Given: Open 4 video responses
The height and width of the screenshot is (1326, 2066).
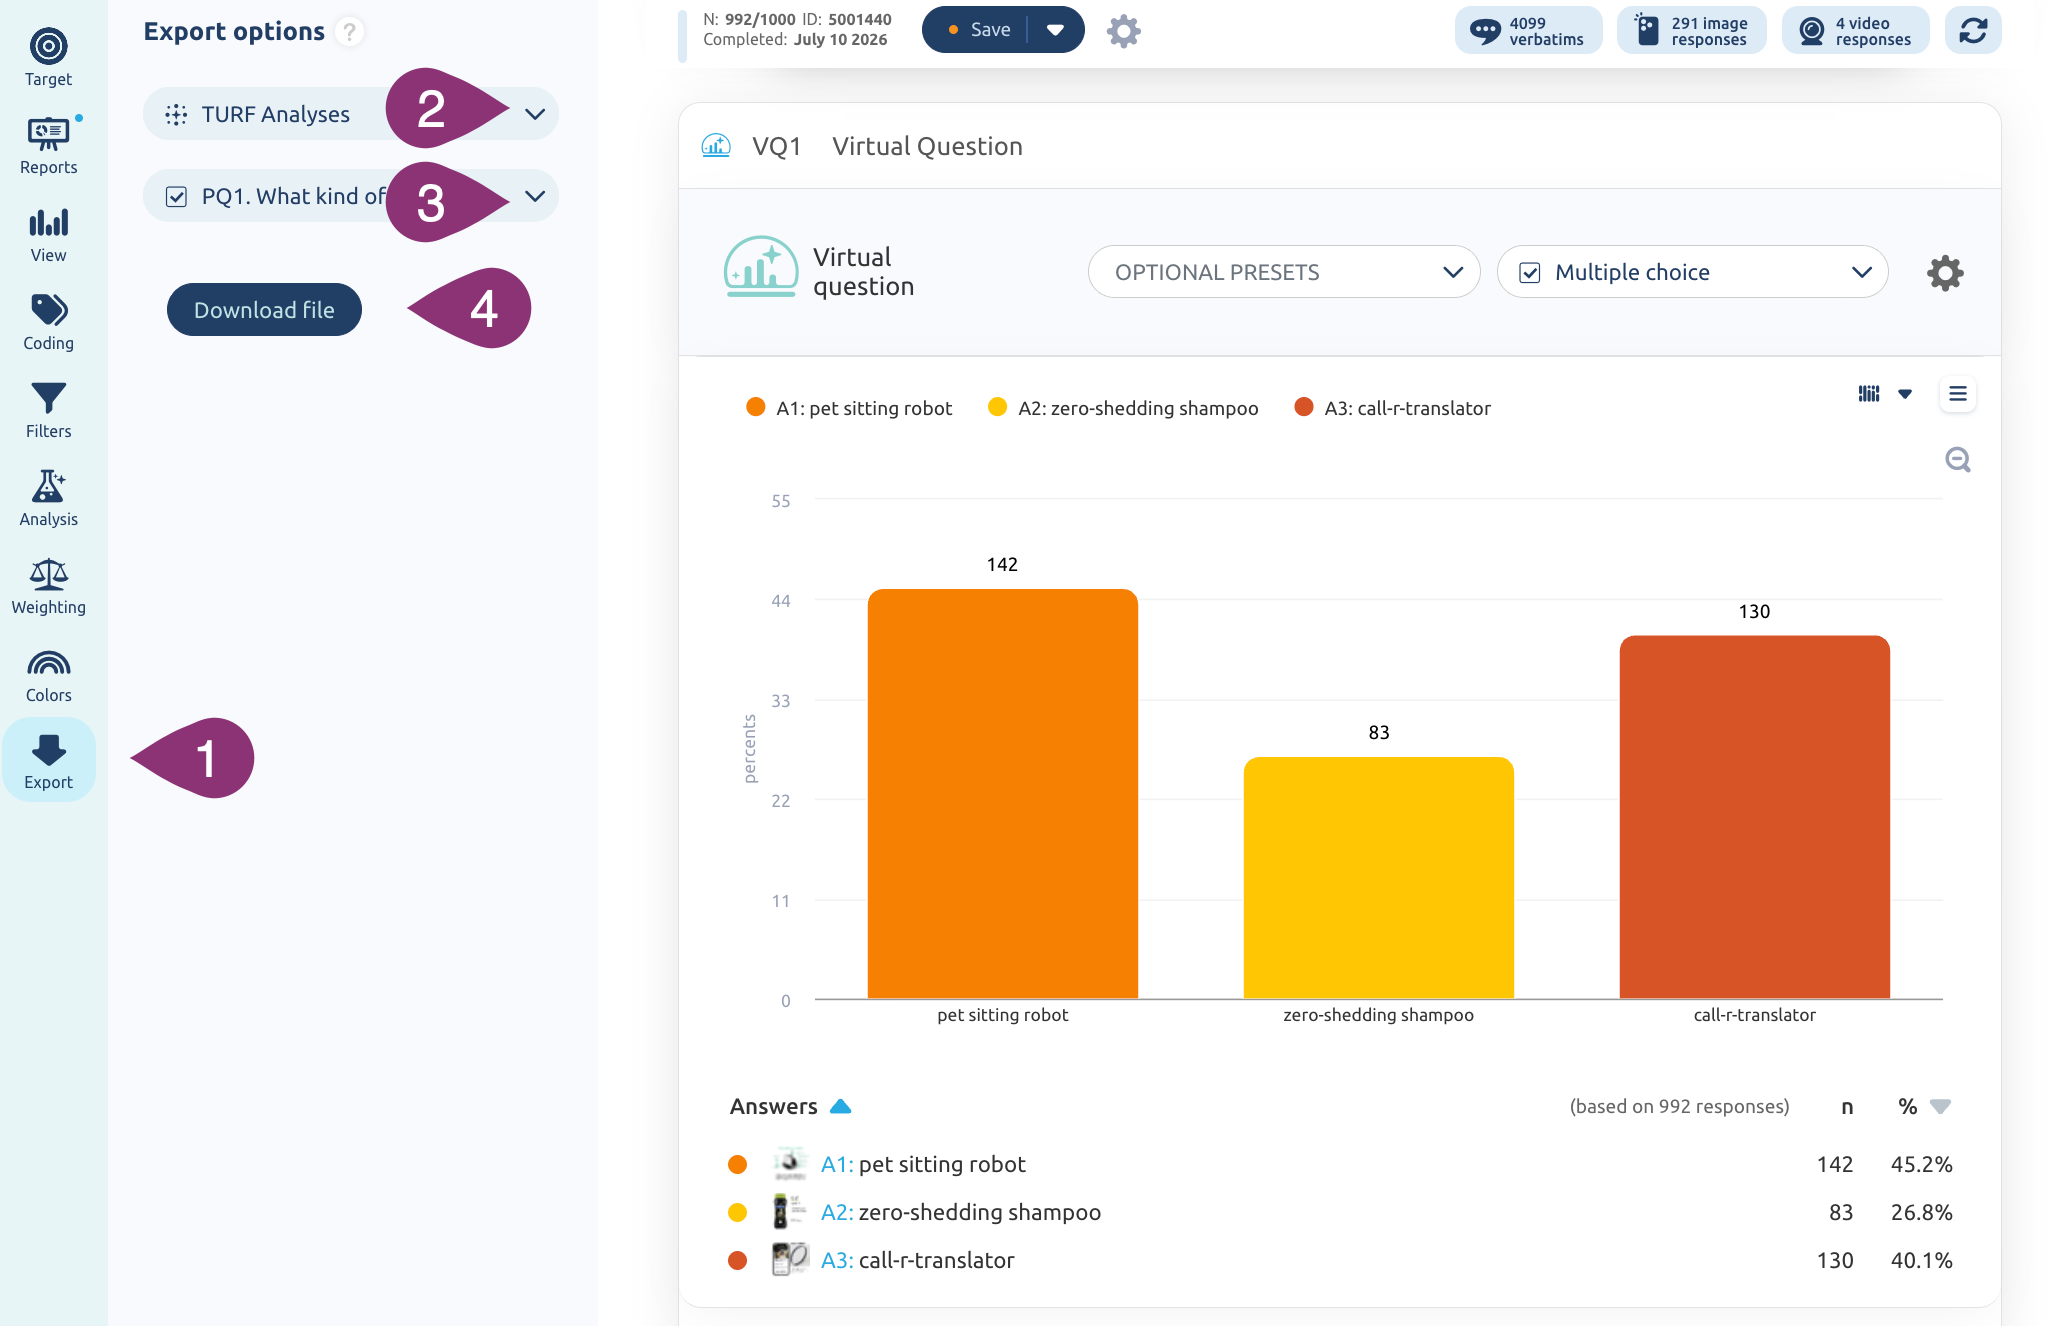Looking at the screenshot, I should 1855,31.
